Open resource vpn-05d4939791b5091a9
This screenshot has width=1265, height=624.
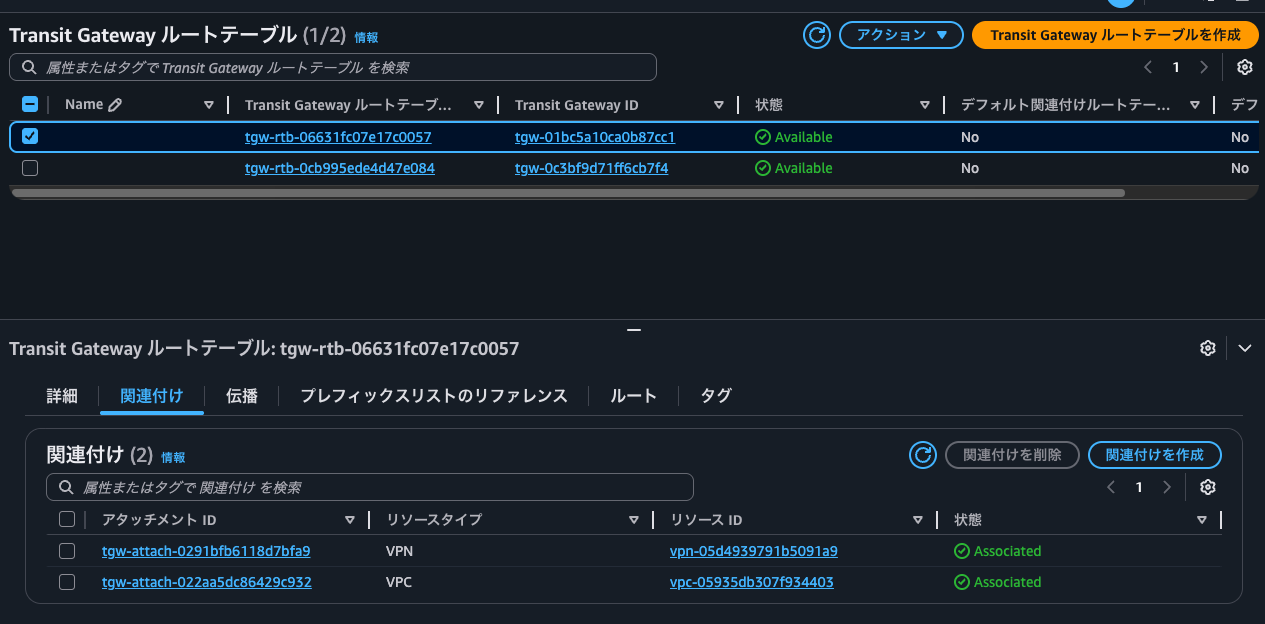[754, 551]
